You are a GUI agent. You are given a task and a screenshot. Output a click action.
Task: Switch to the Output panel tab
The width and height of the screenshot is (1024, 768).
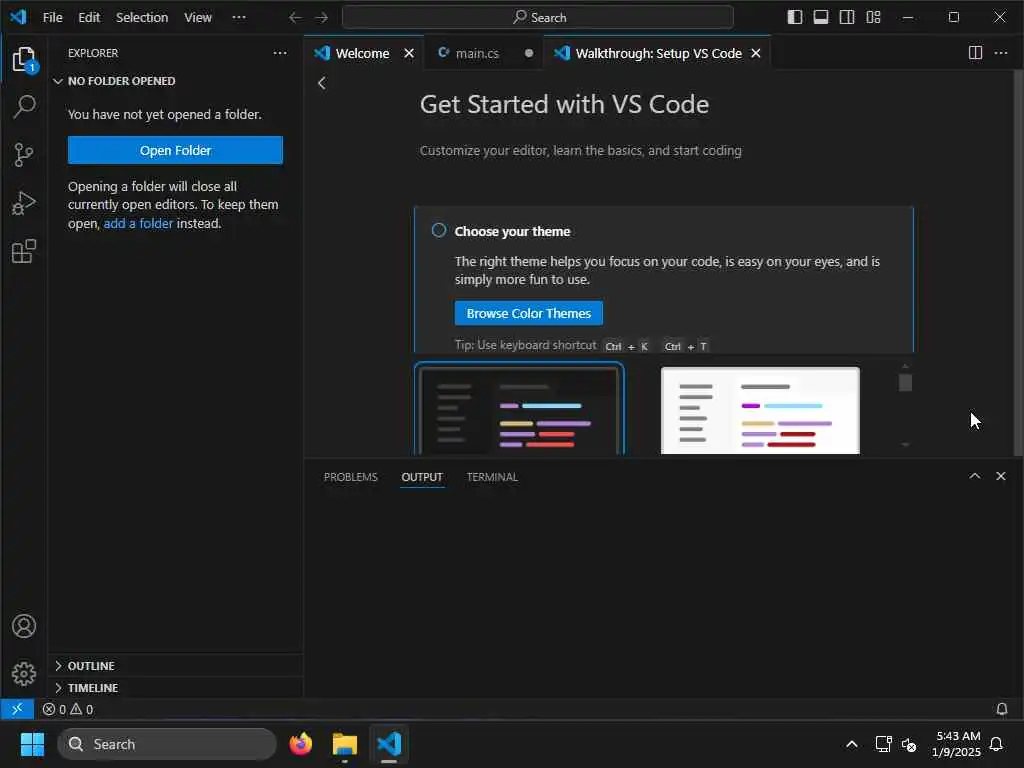(422, 477)
